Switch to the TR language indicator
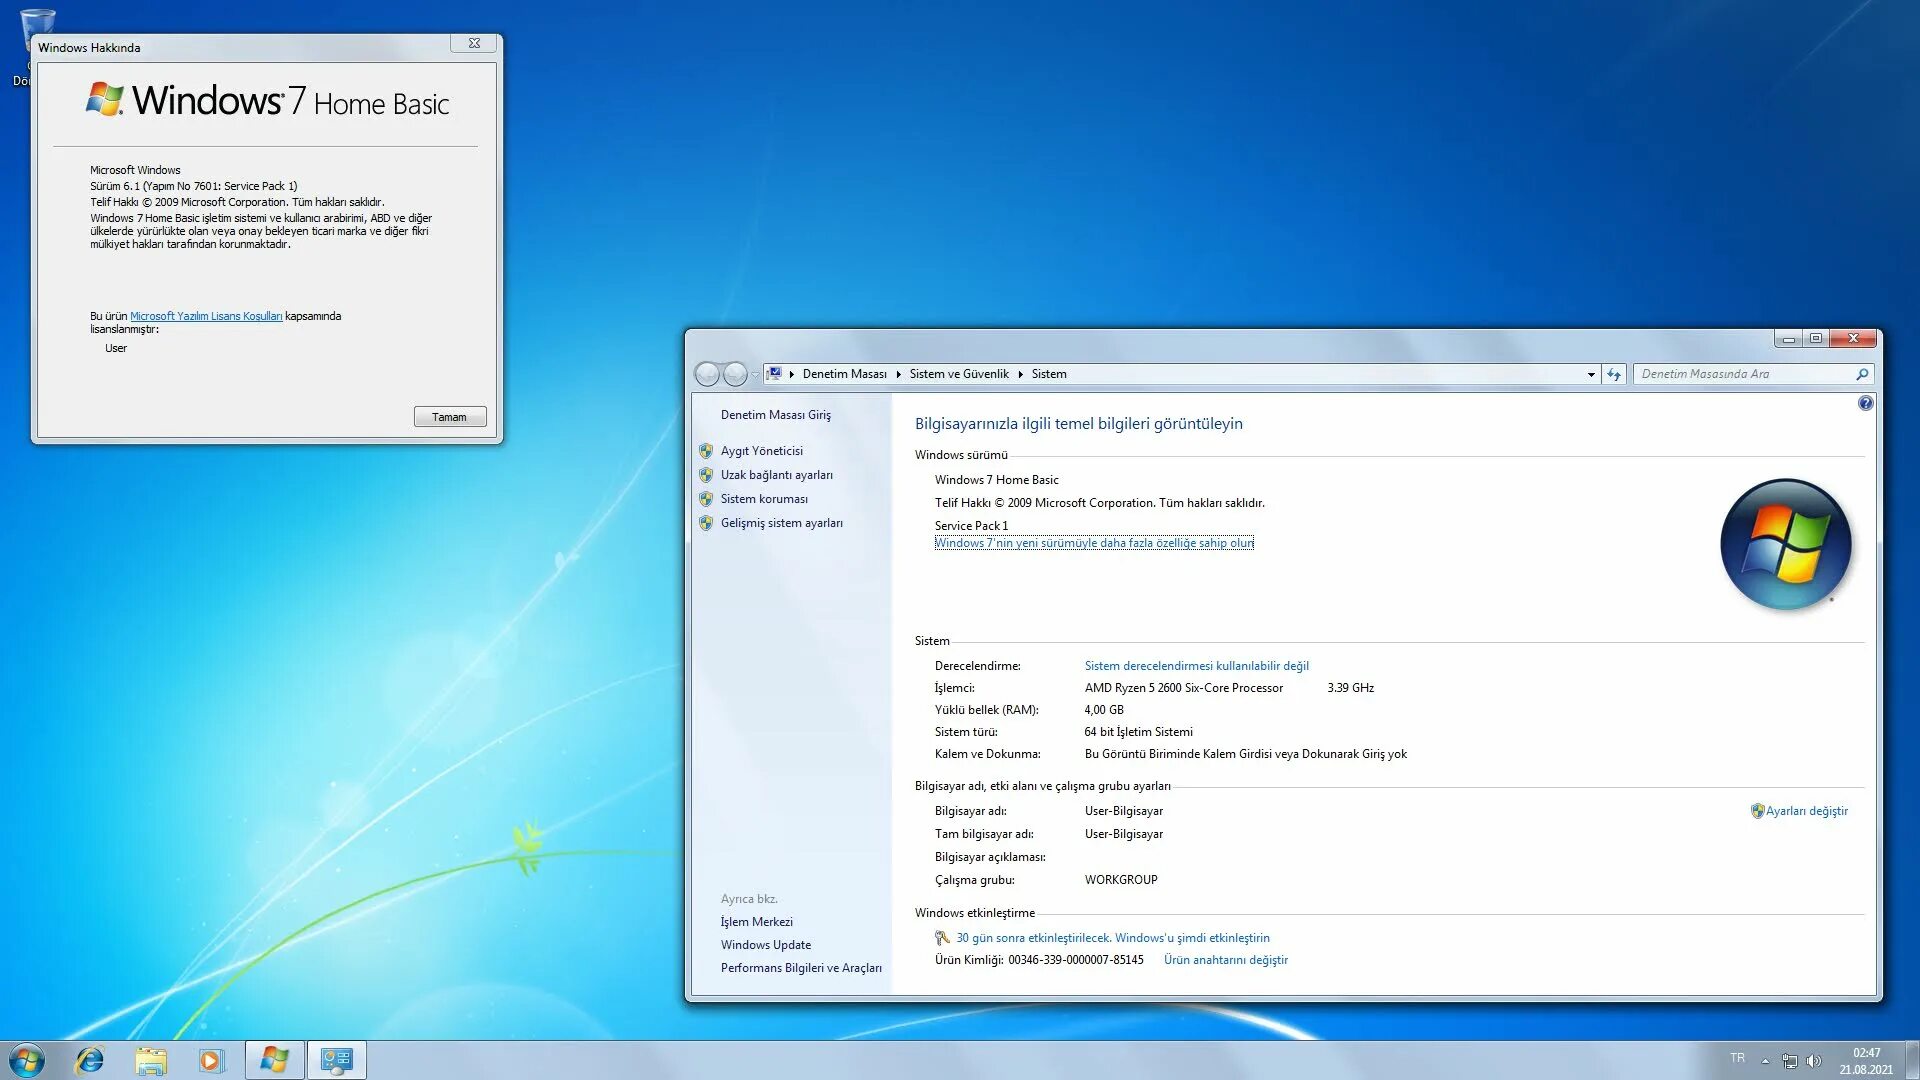Viewport: 1920px width, 1080px height. pos(1737,1058)
